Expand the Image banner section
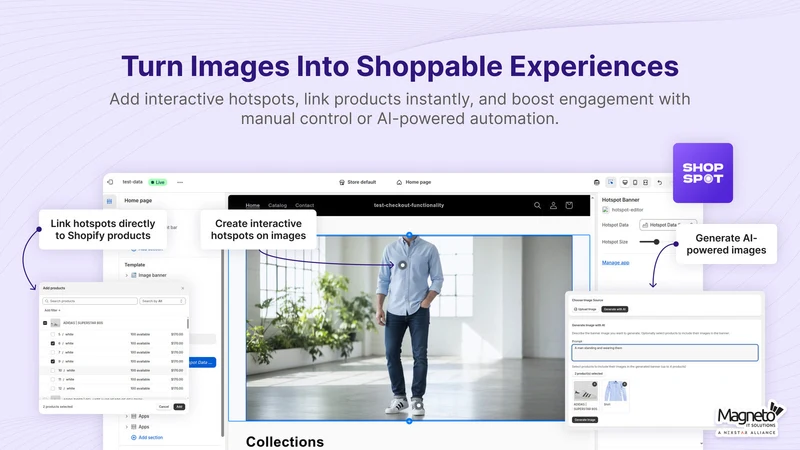Viewport: 800px width, 450px height. pyautogui.click(x=127, y=275)
